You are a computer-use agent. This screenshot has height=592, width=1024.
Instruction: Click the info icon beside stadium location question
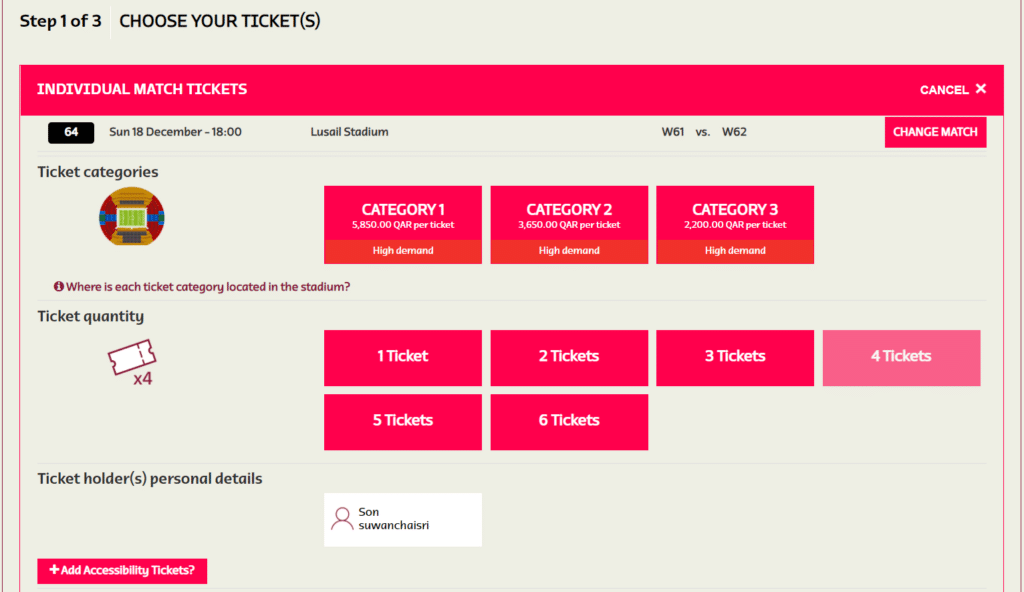pyautogui.click(x=59, y=286)
